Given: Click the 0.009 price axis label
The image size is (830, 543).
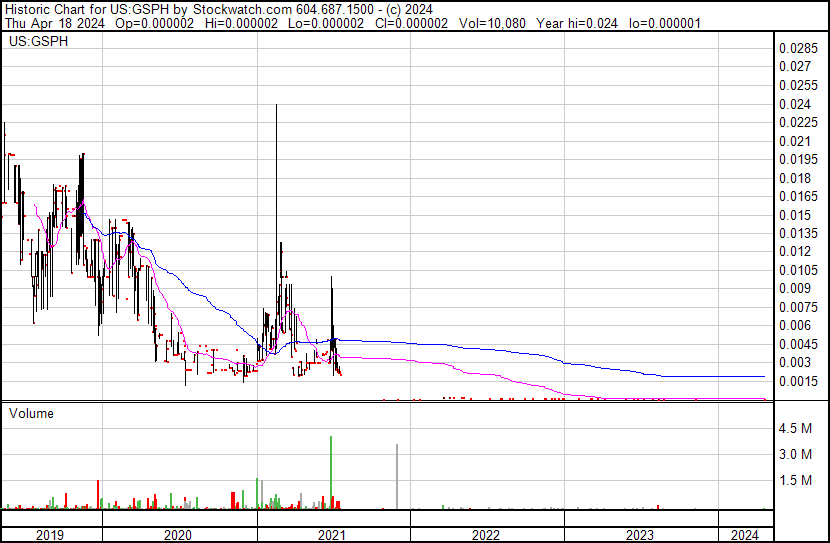Looking at the screenshot, I should click(795, 288).
